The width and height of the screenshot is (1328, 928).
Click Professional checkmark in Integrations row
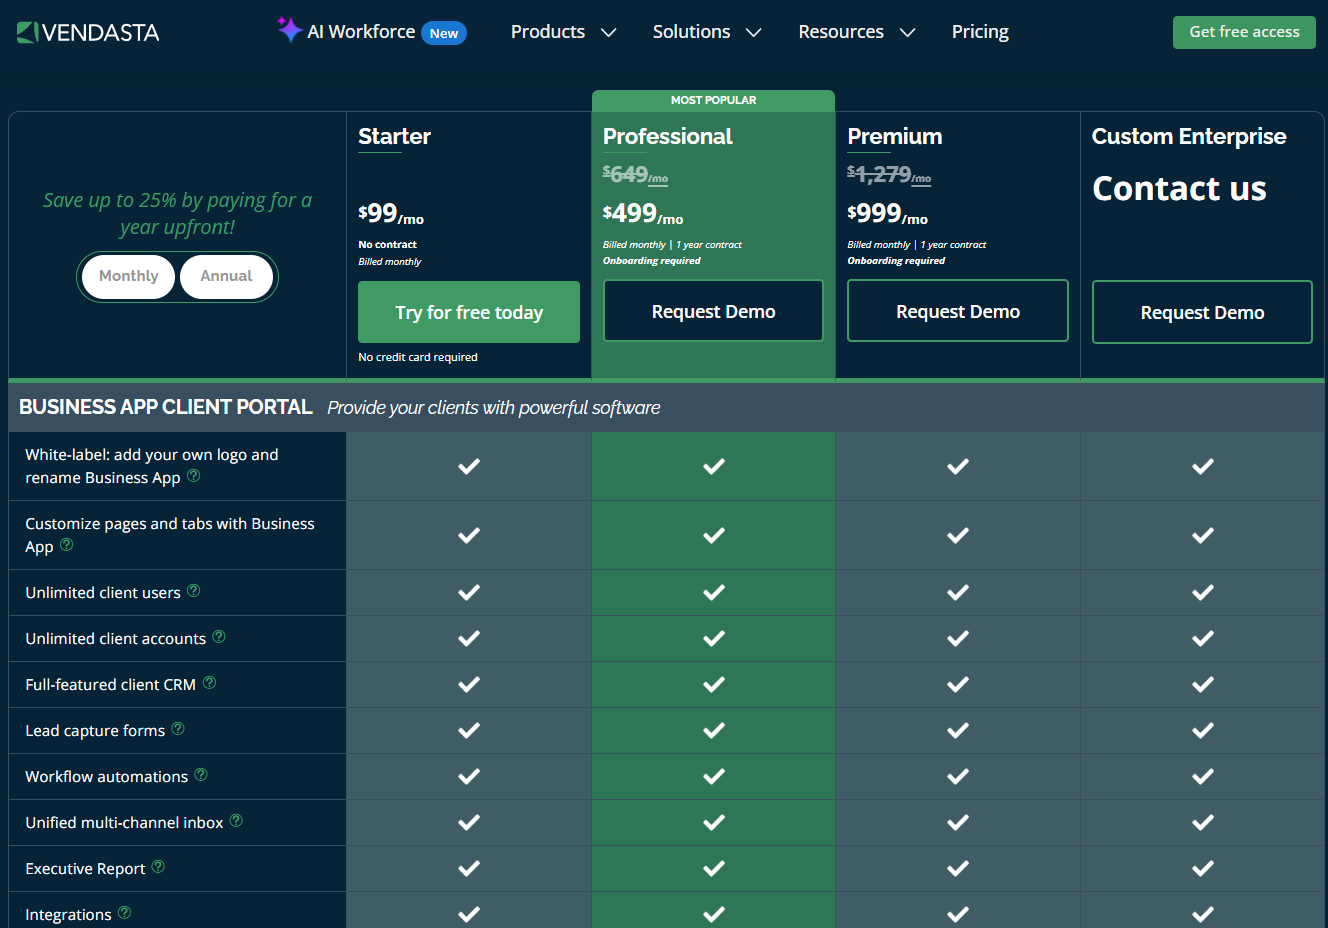click(x=714, y=914)
